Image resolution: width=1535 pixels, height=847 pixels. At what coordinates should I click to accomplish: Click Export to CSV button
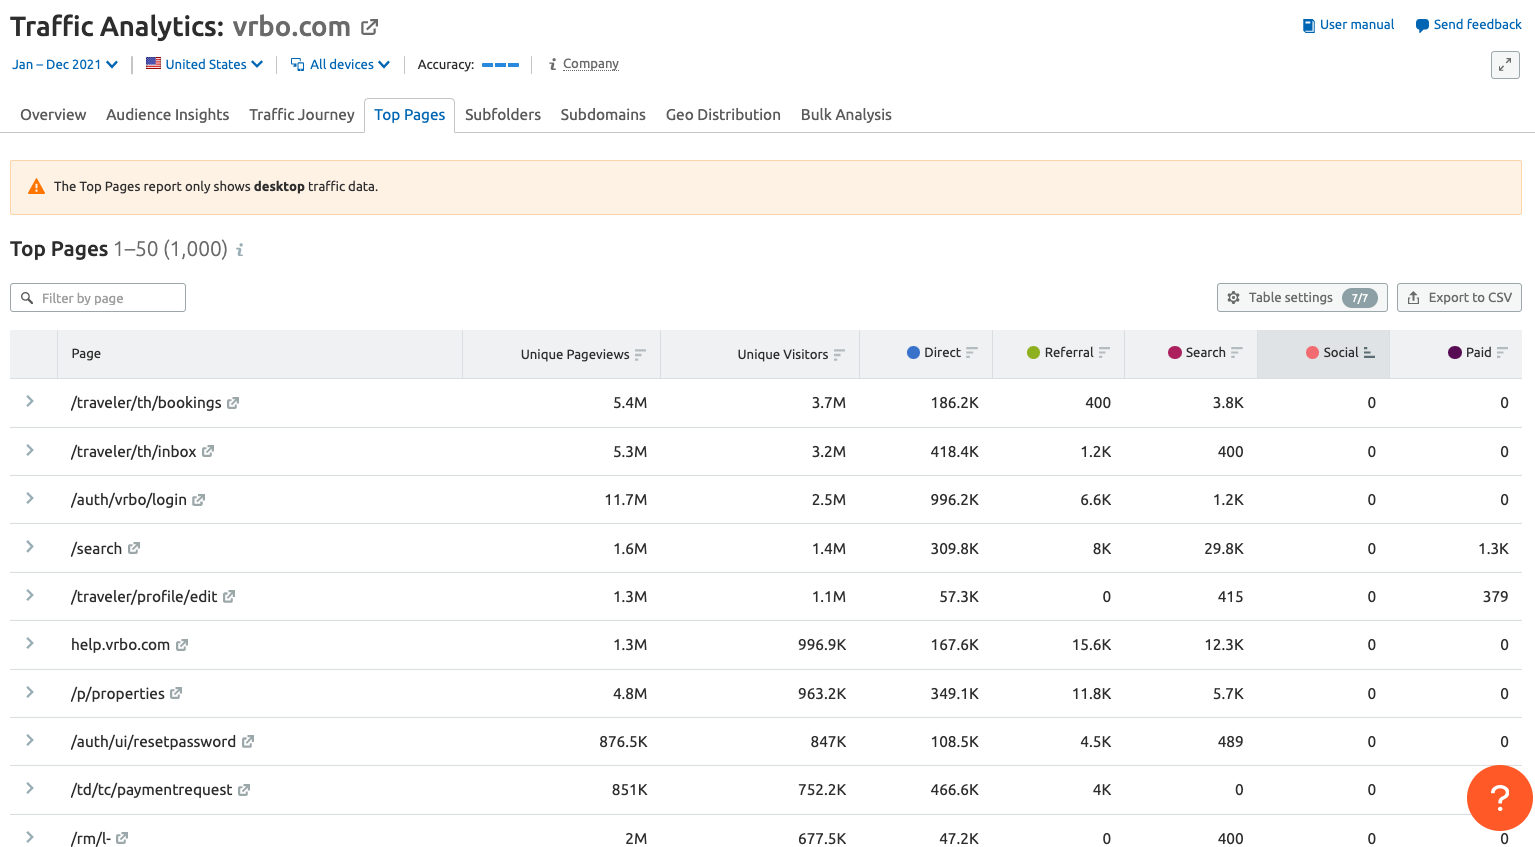[1459, 298]
